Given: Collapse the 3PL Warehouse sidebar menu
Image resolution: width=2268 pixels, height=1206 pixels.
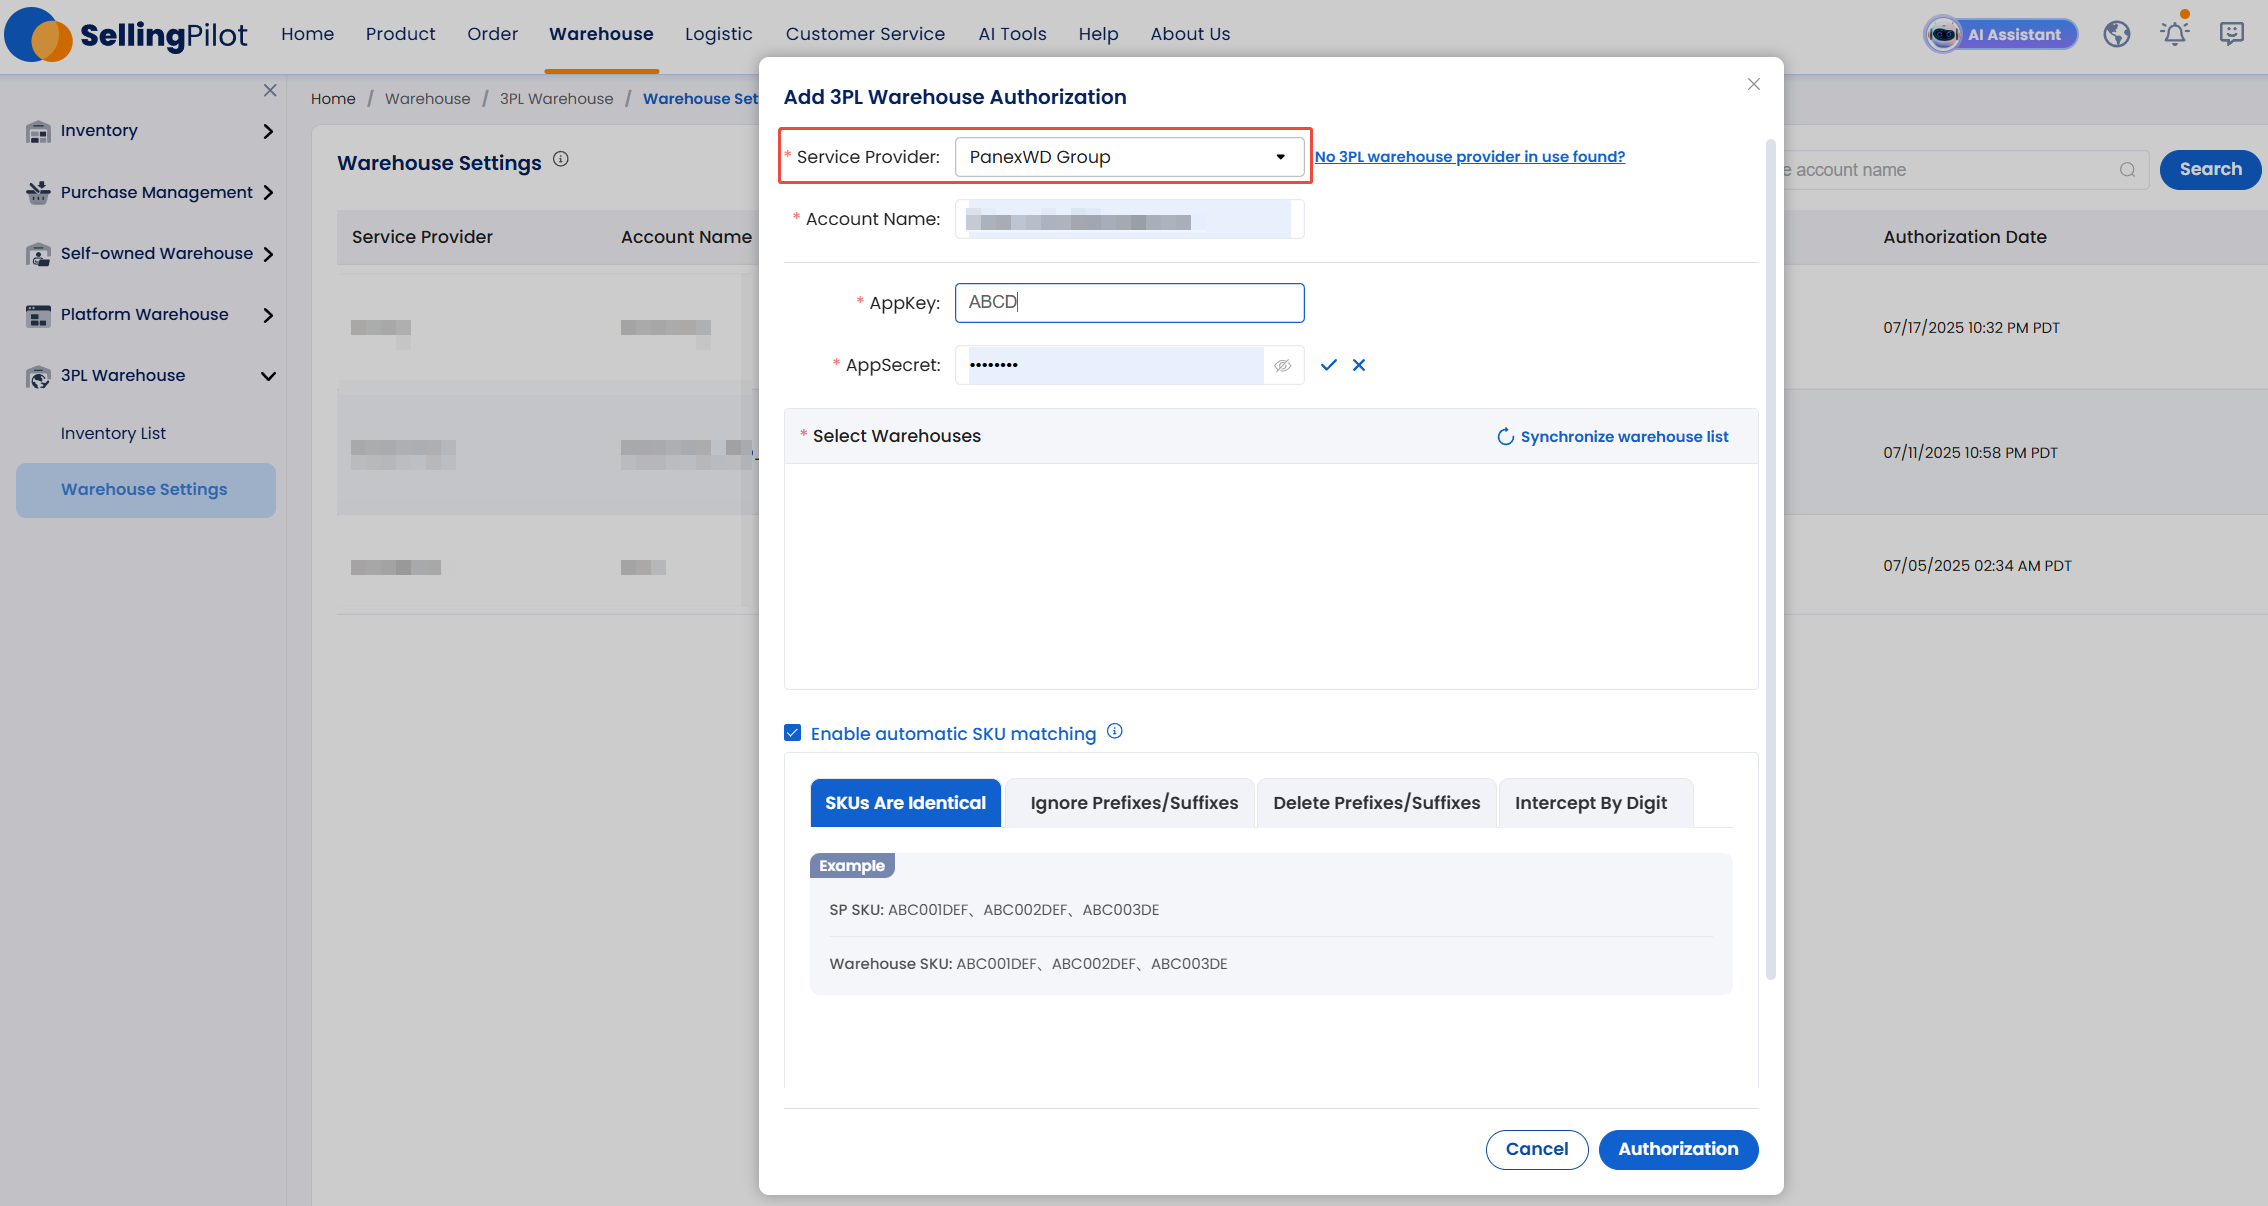Looking at the screenshot, I should point(268,376).
